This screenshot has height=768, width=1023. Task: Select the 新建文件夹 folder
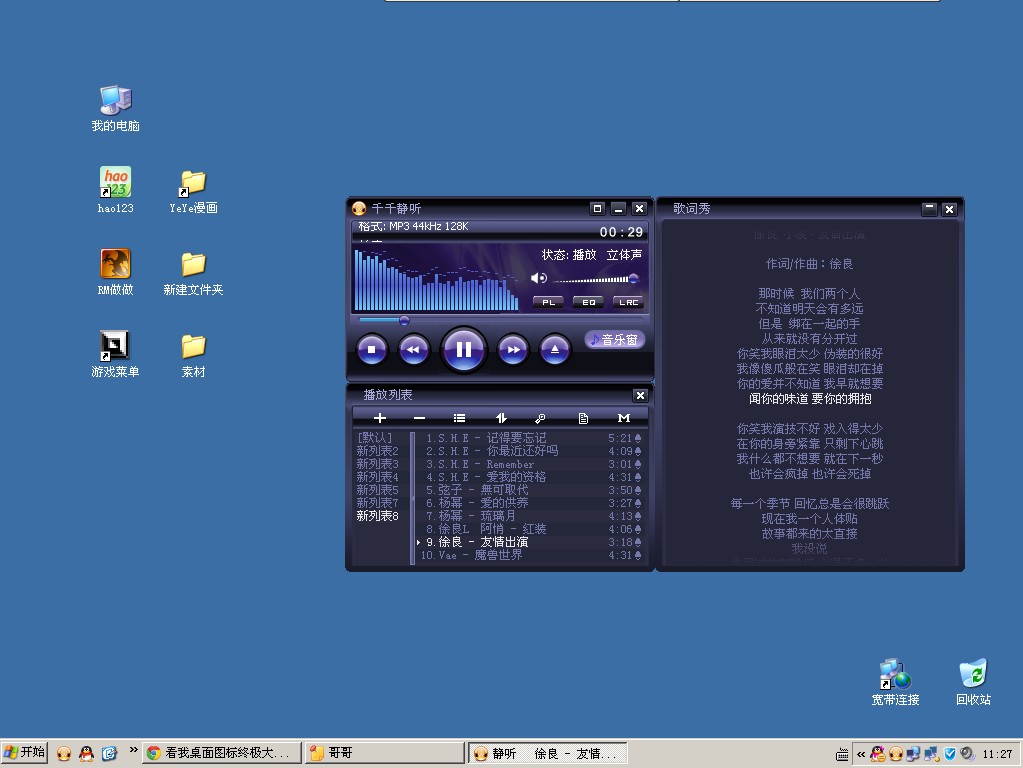193,274
